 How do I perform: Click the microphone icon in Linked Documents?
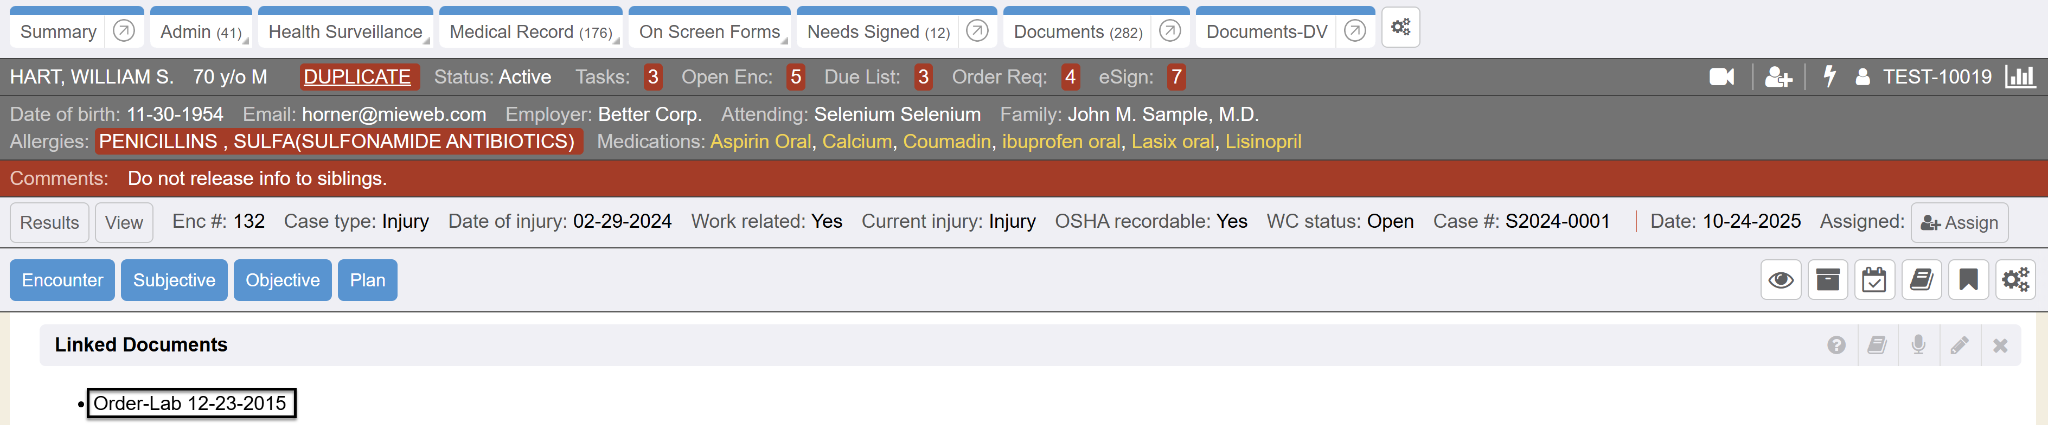pyautogui.click(x=1918, y=345)
